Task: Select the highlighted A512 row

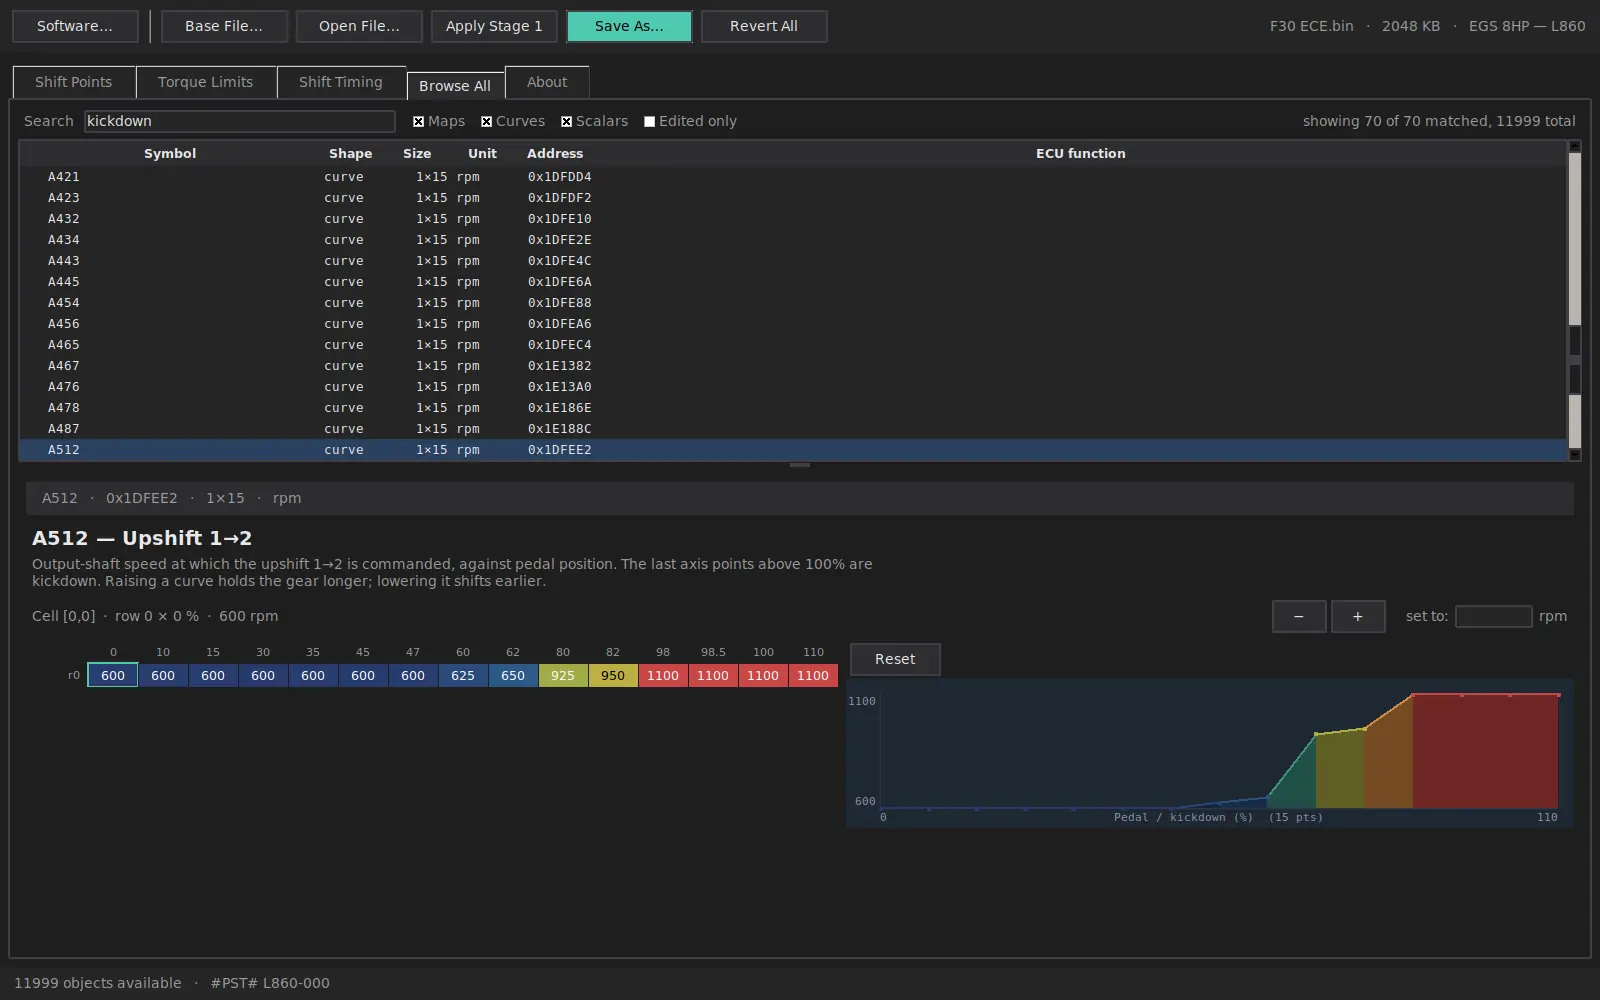Action: 793,450
